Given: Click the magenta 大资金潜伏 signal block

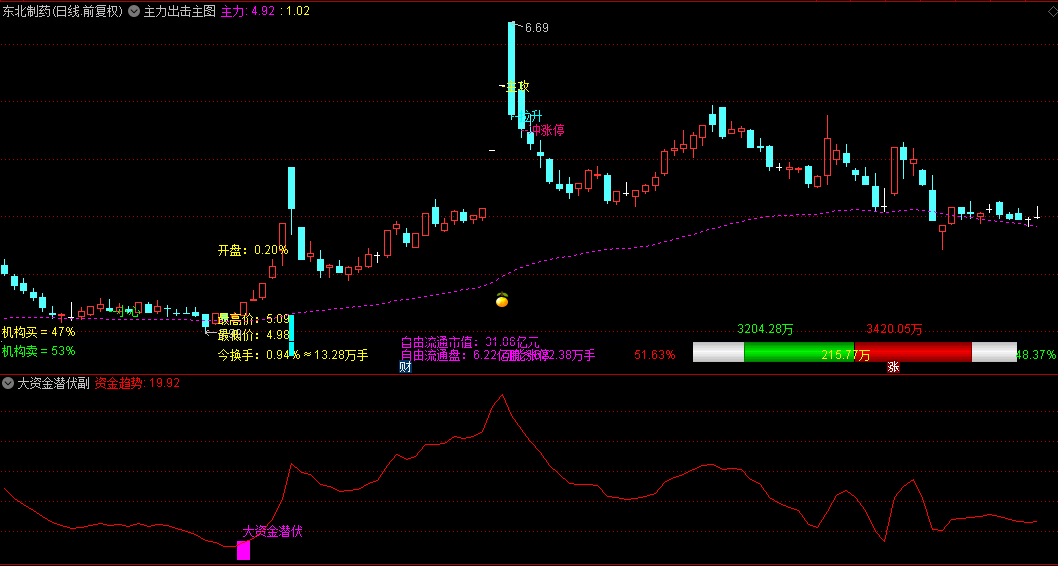Looking at the screenshot, I should (x=244, y=550).
